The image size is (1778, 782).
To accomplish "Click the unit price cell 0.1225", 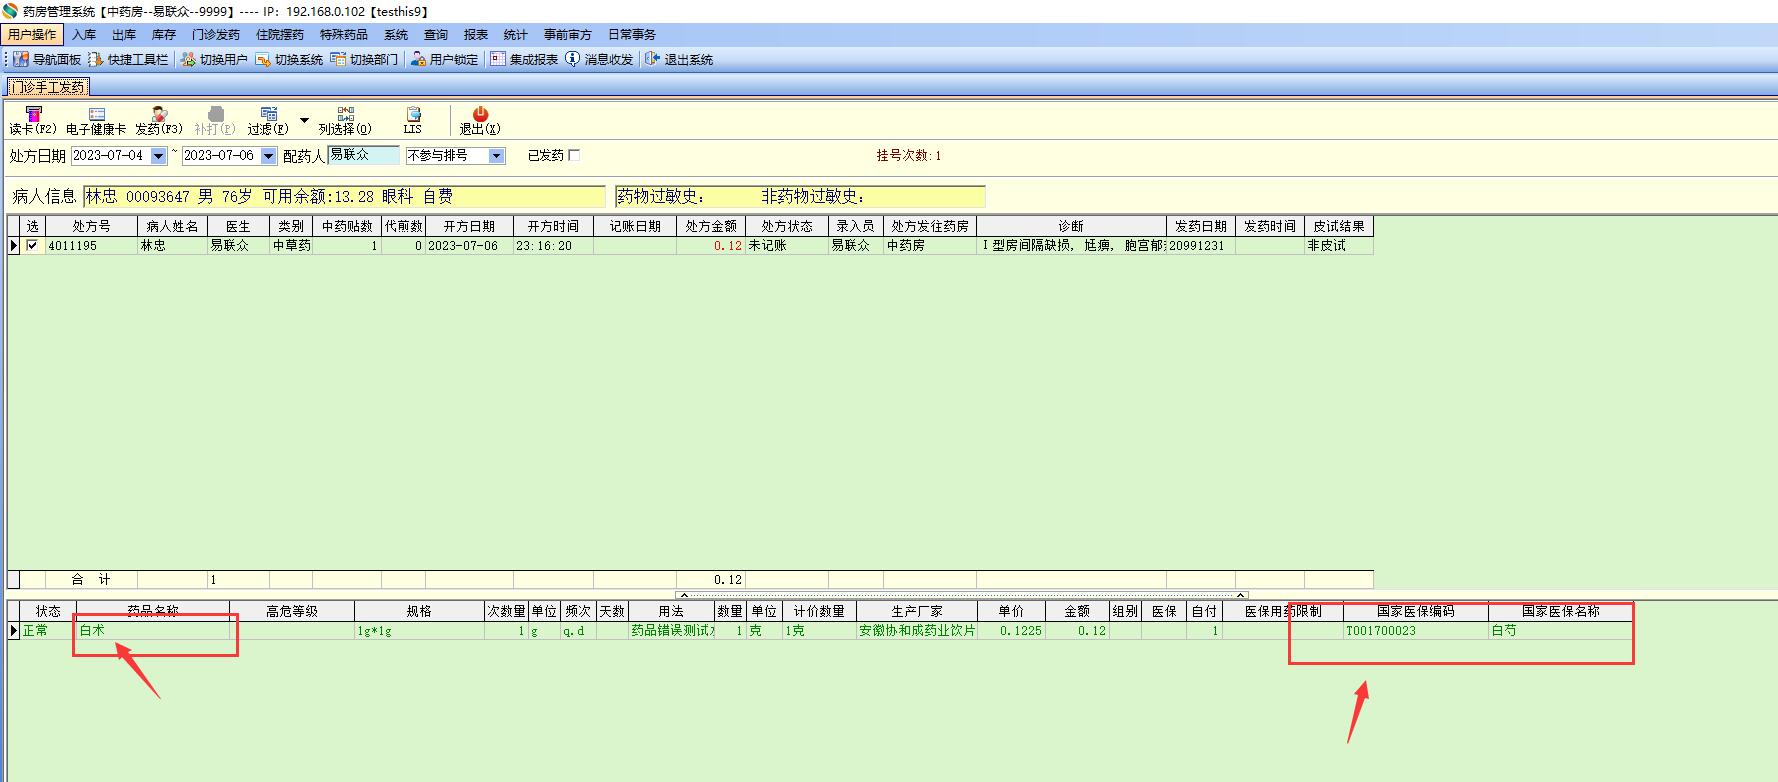I will coord(1012,631).
